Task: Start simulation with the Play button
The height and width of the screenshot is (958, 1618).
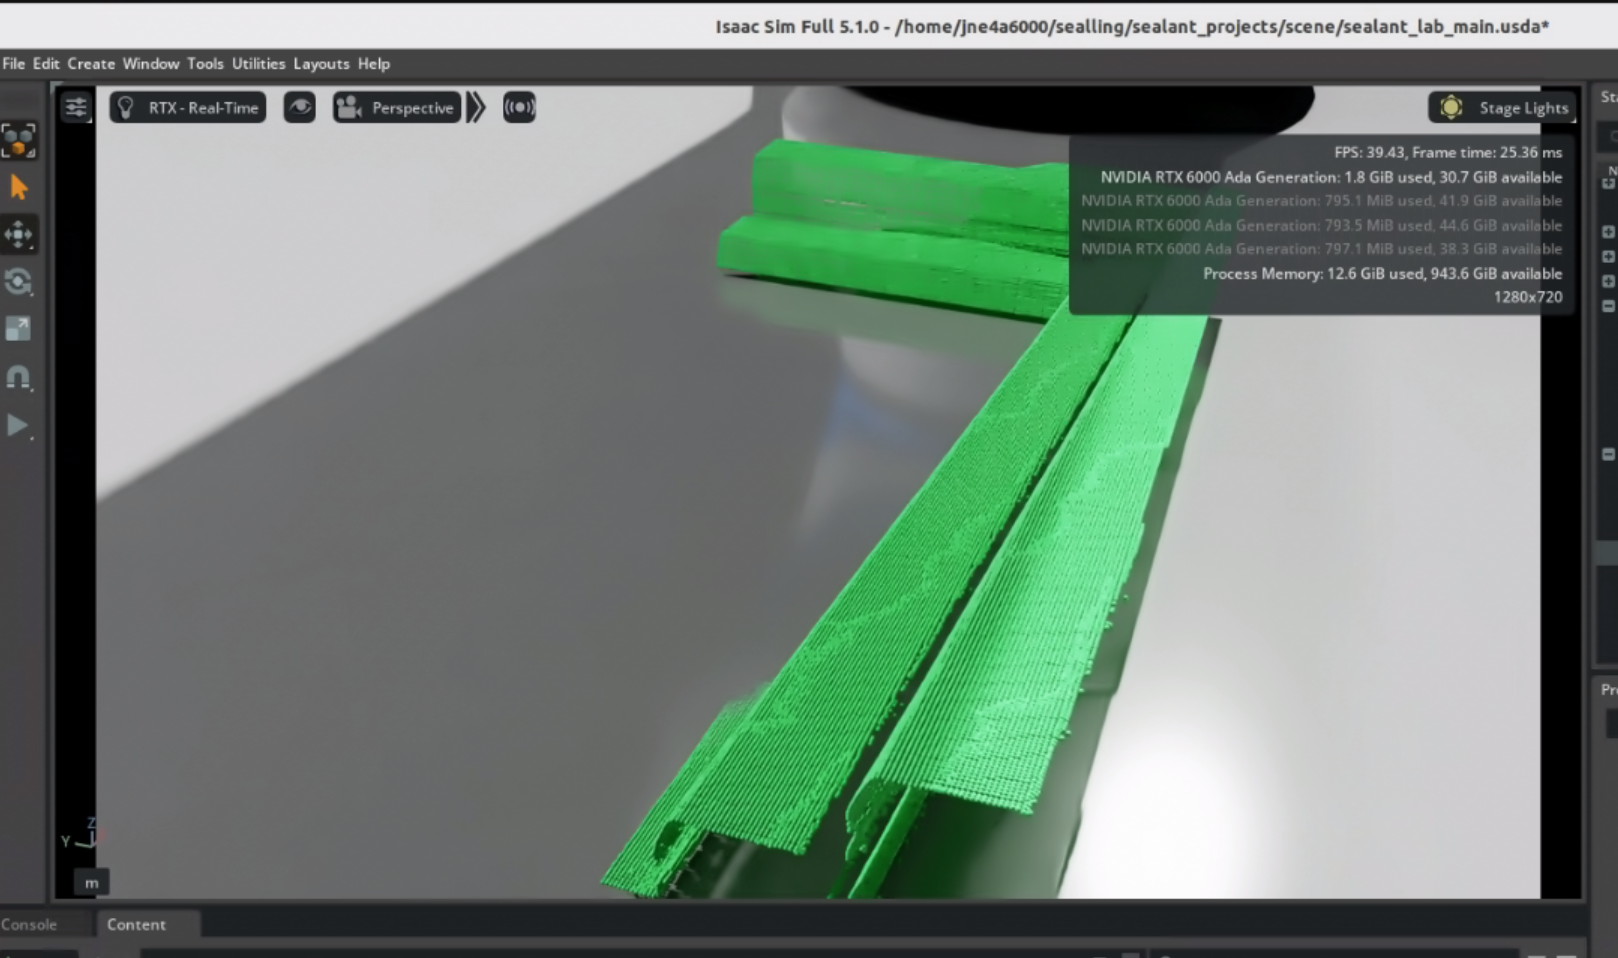Action: coord(19,425)
